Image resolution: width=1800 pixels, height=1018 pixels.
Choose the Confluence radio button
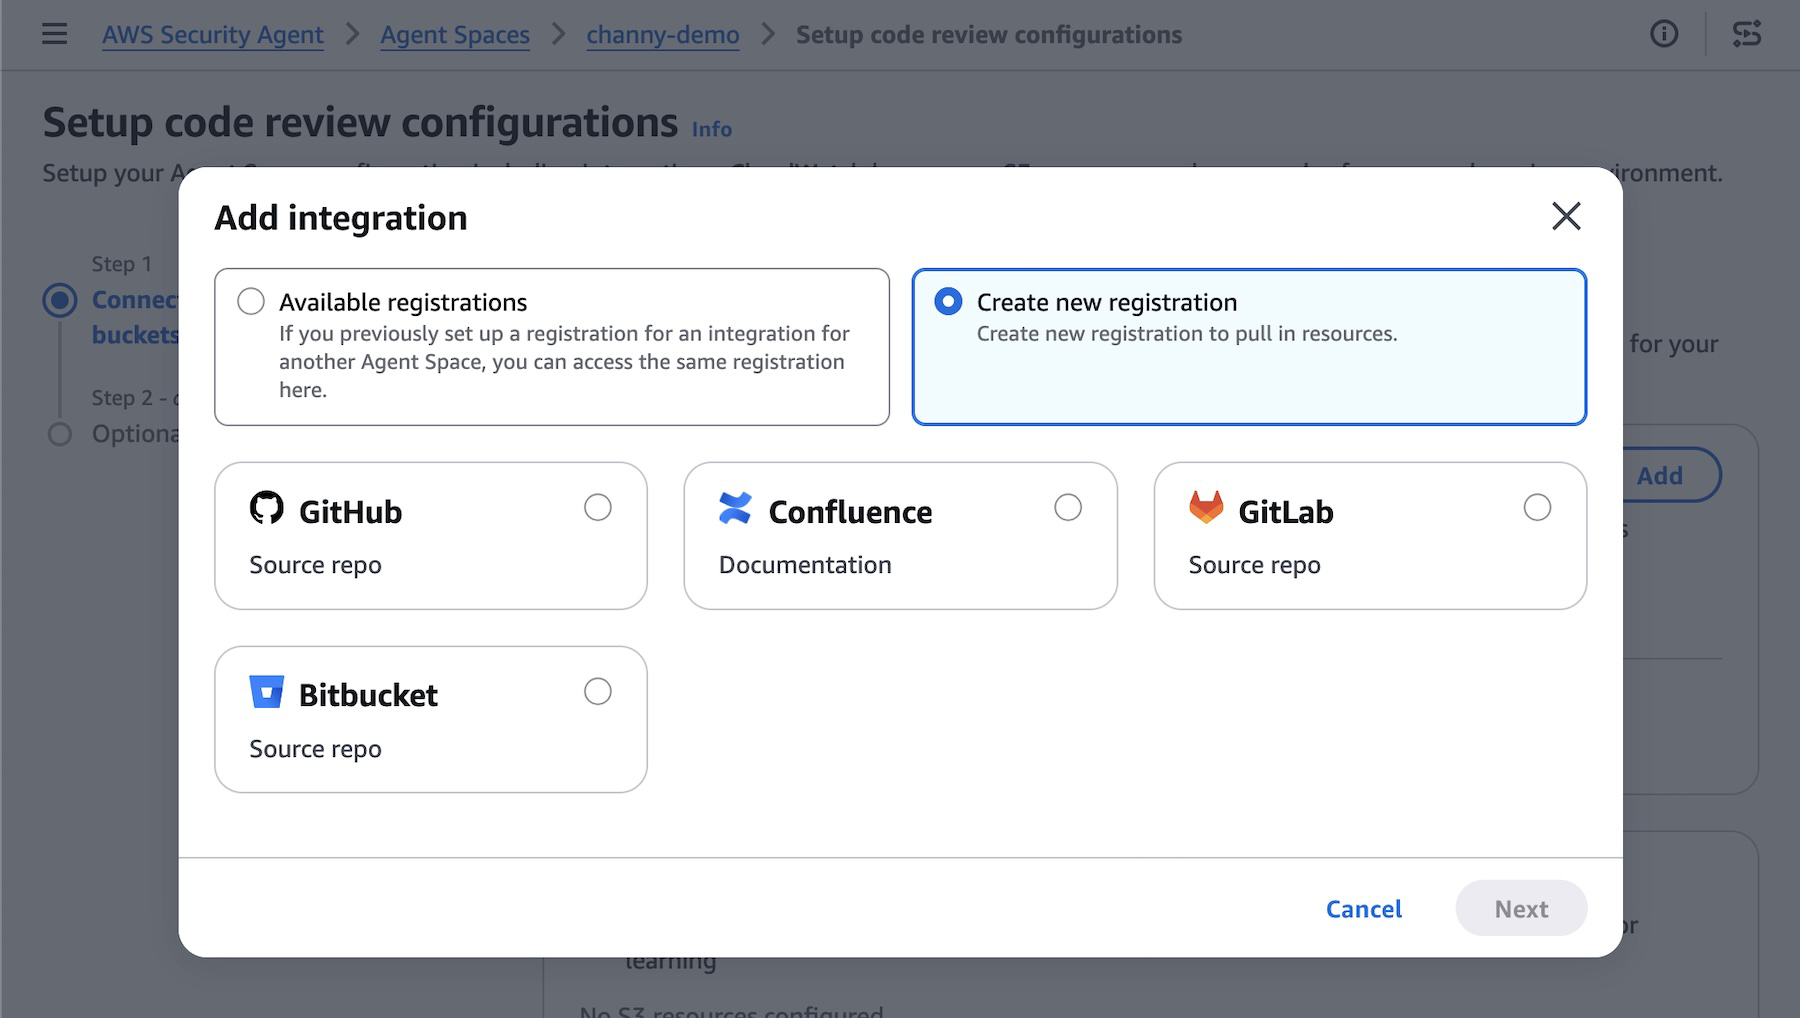(x=1068, y=508)
